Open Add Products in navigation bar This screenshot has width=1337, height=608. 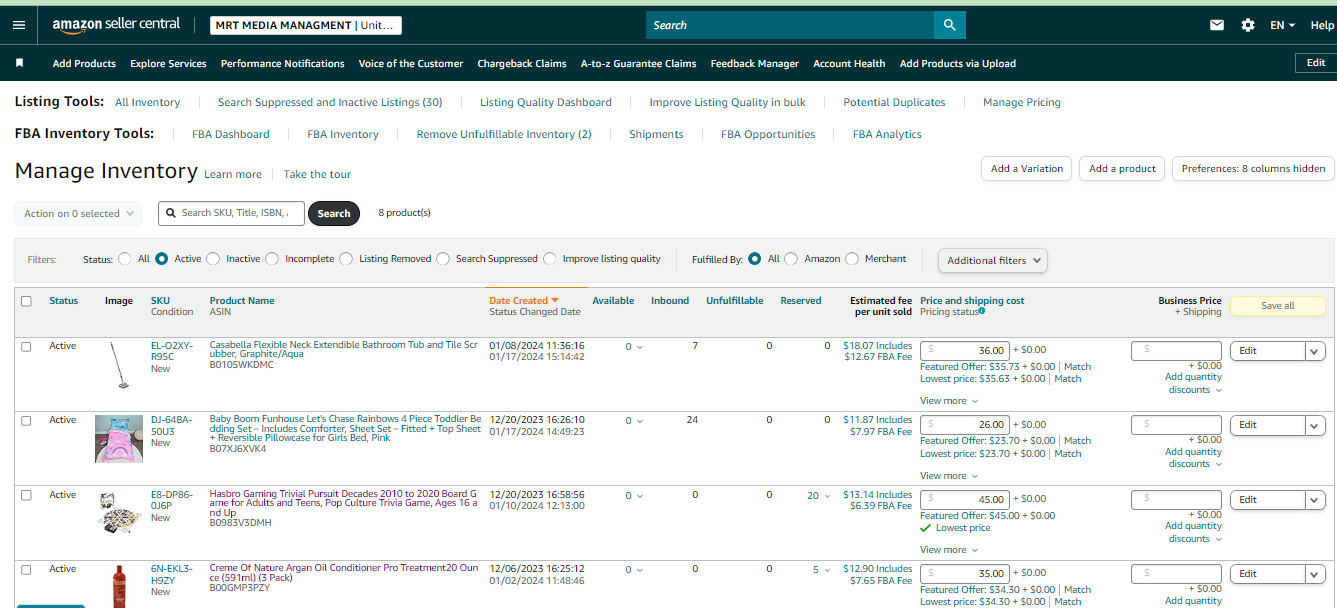pos(84,63)
